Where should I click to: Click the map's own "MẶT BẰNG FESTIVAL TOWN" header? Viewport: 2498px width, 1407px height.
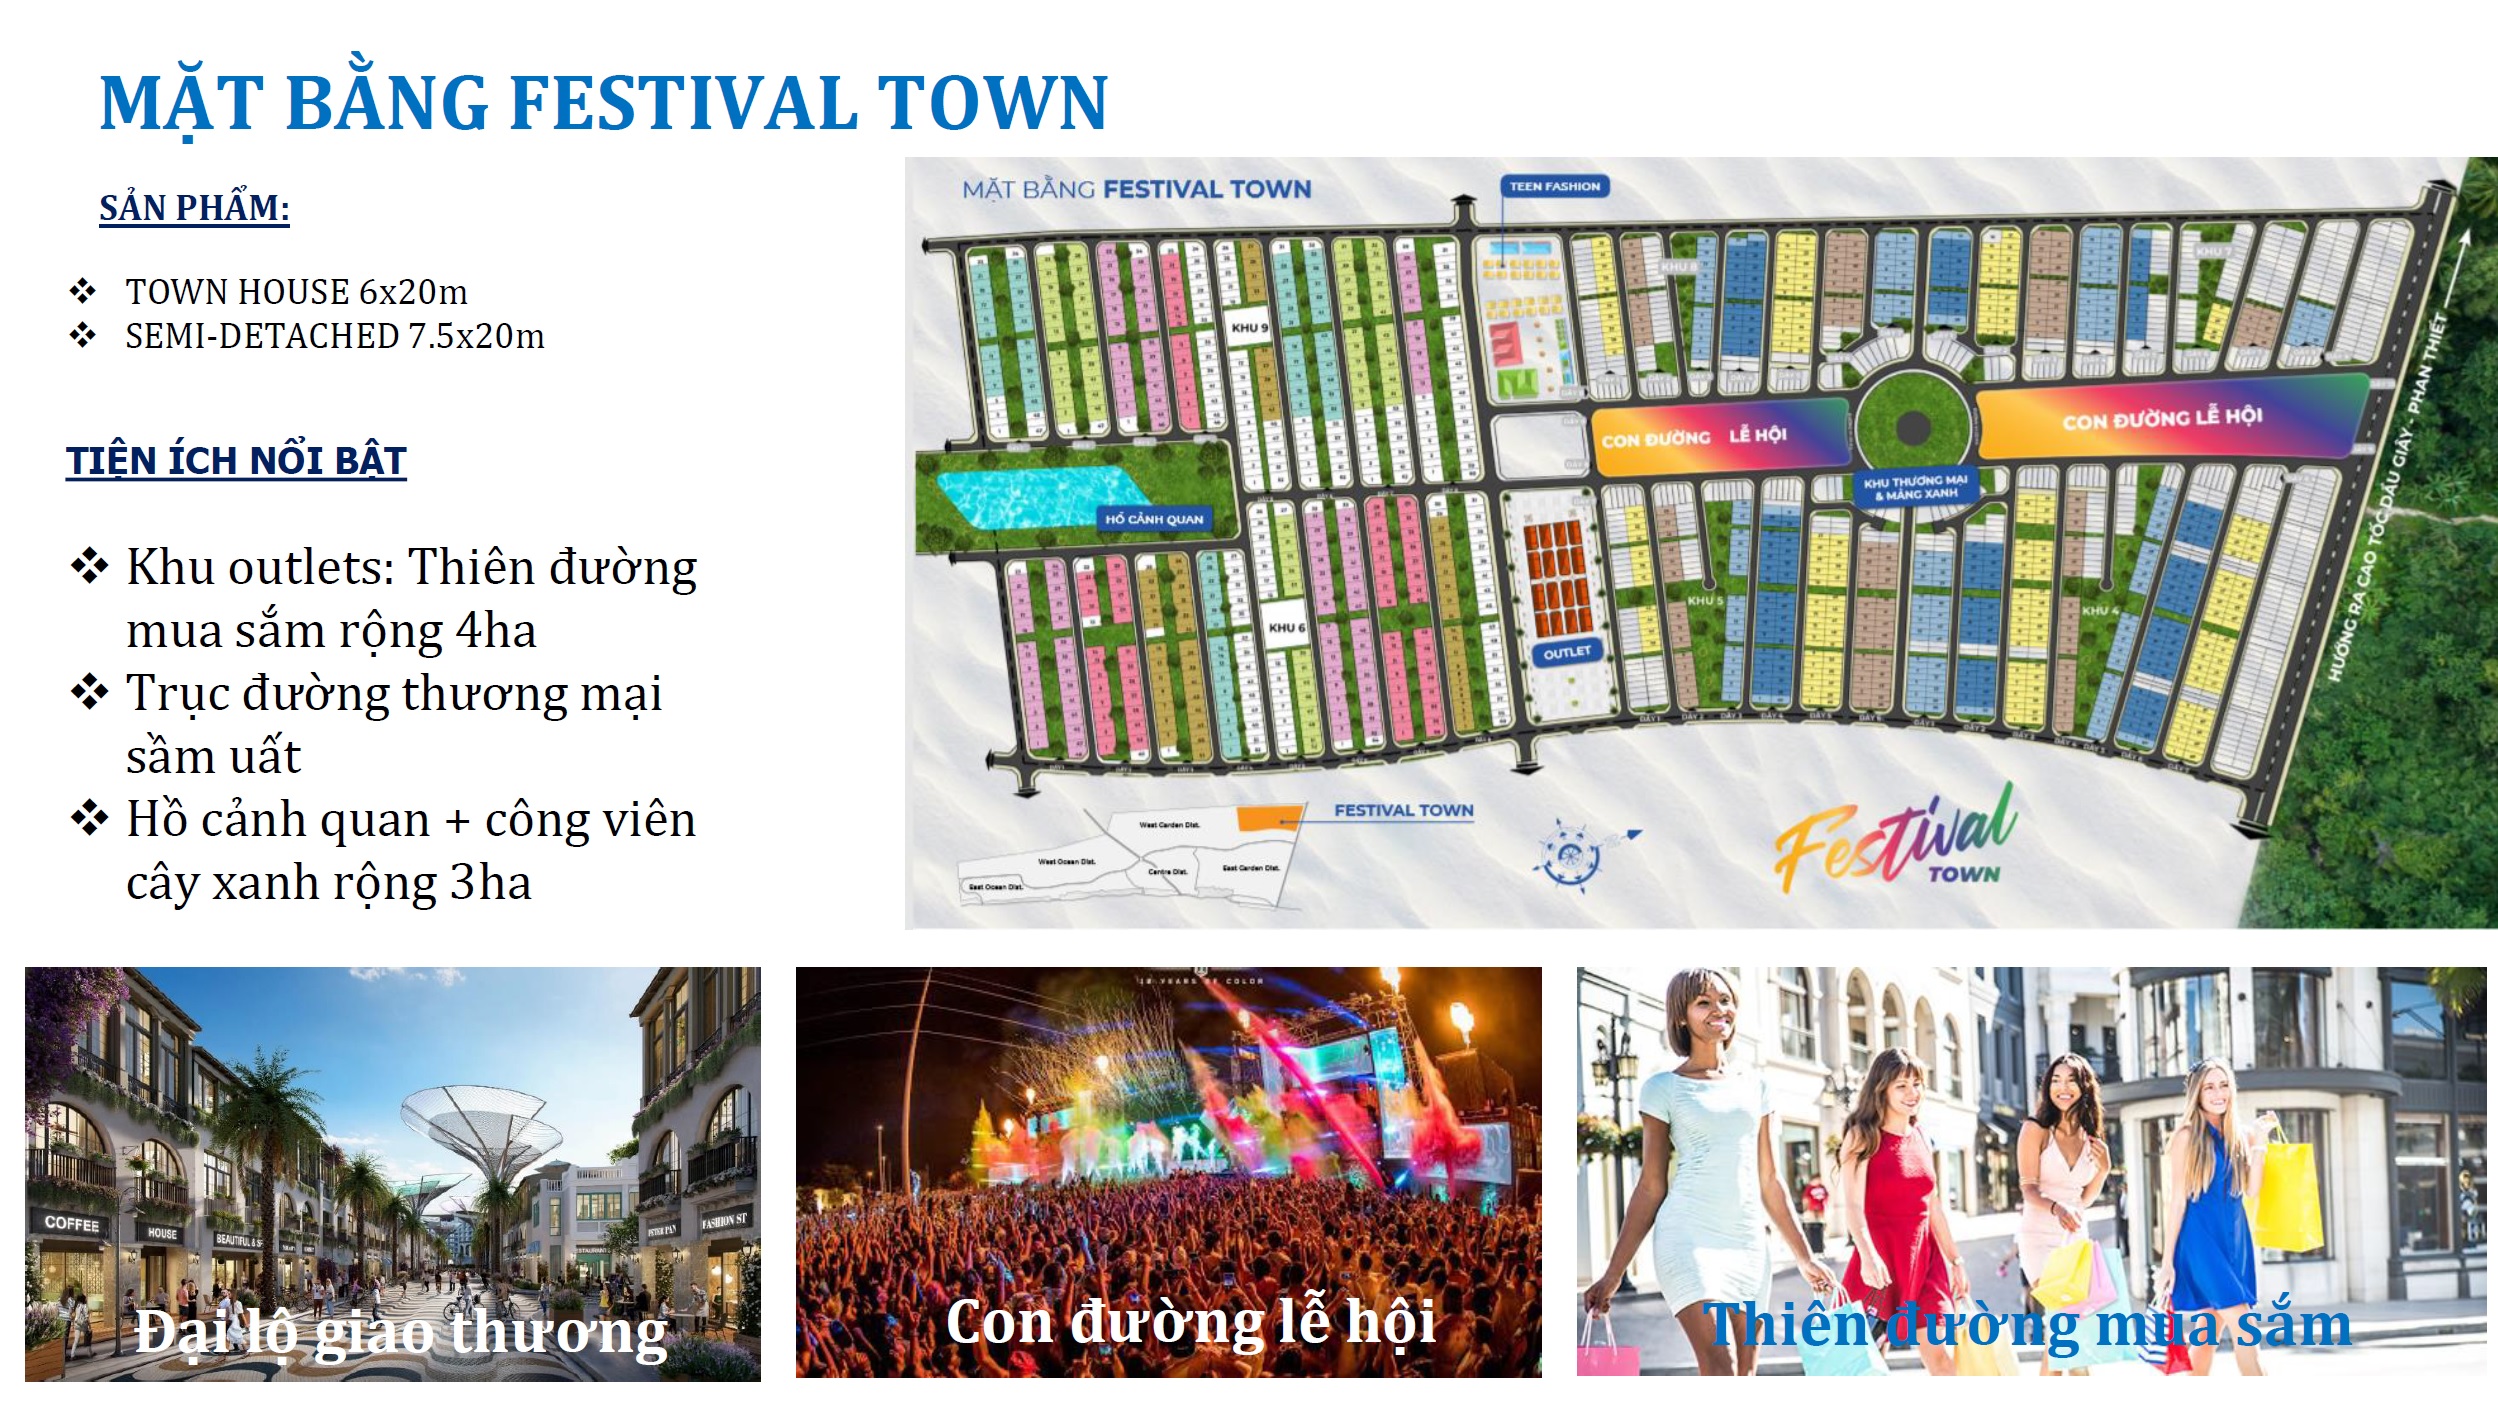(x=1136, y=189)
